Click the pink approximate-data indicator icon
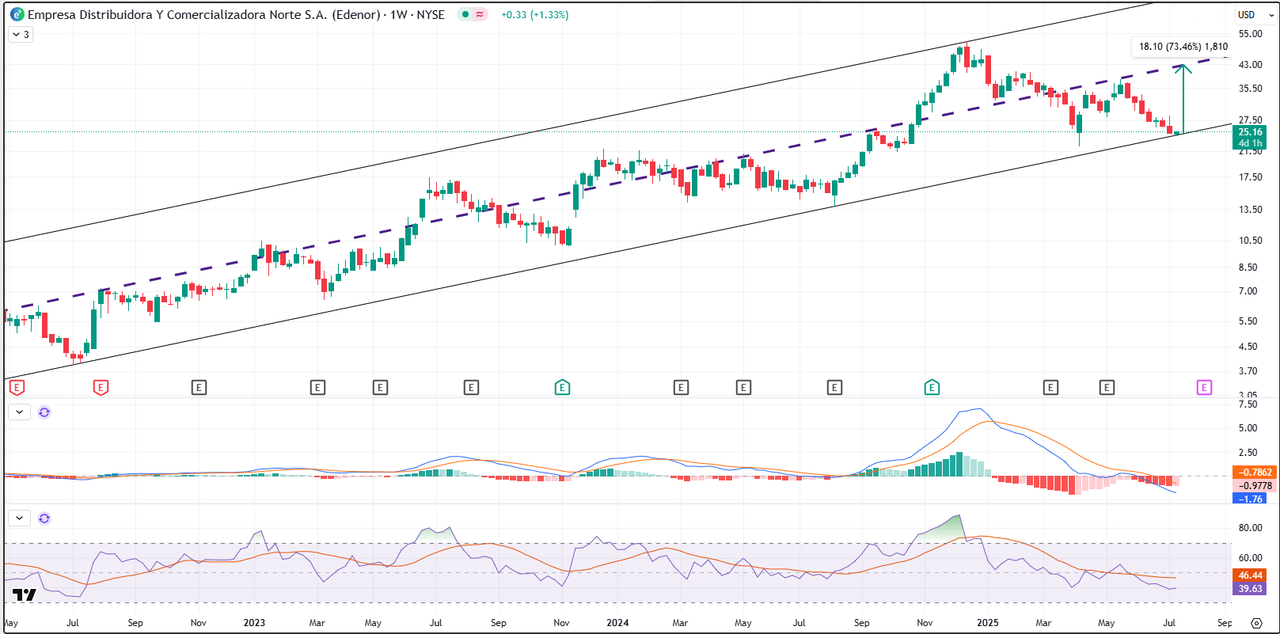This screenshot has width=1280, height=634. (x=481, y=15)
